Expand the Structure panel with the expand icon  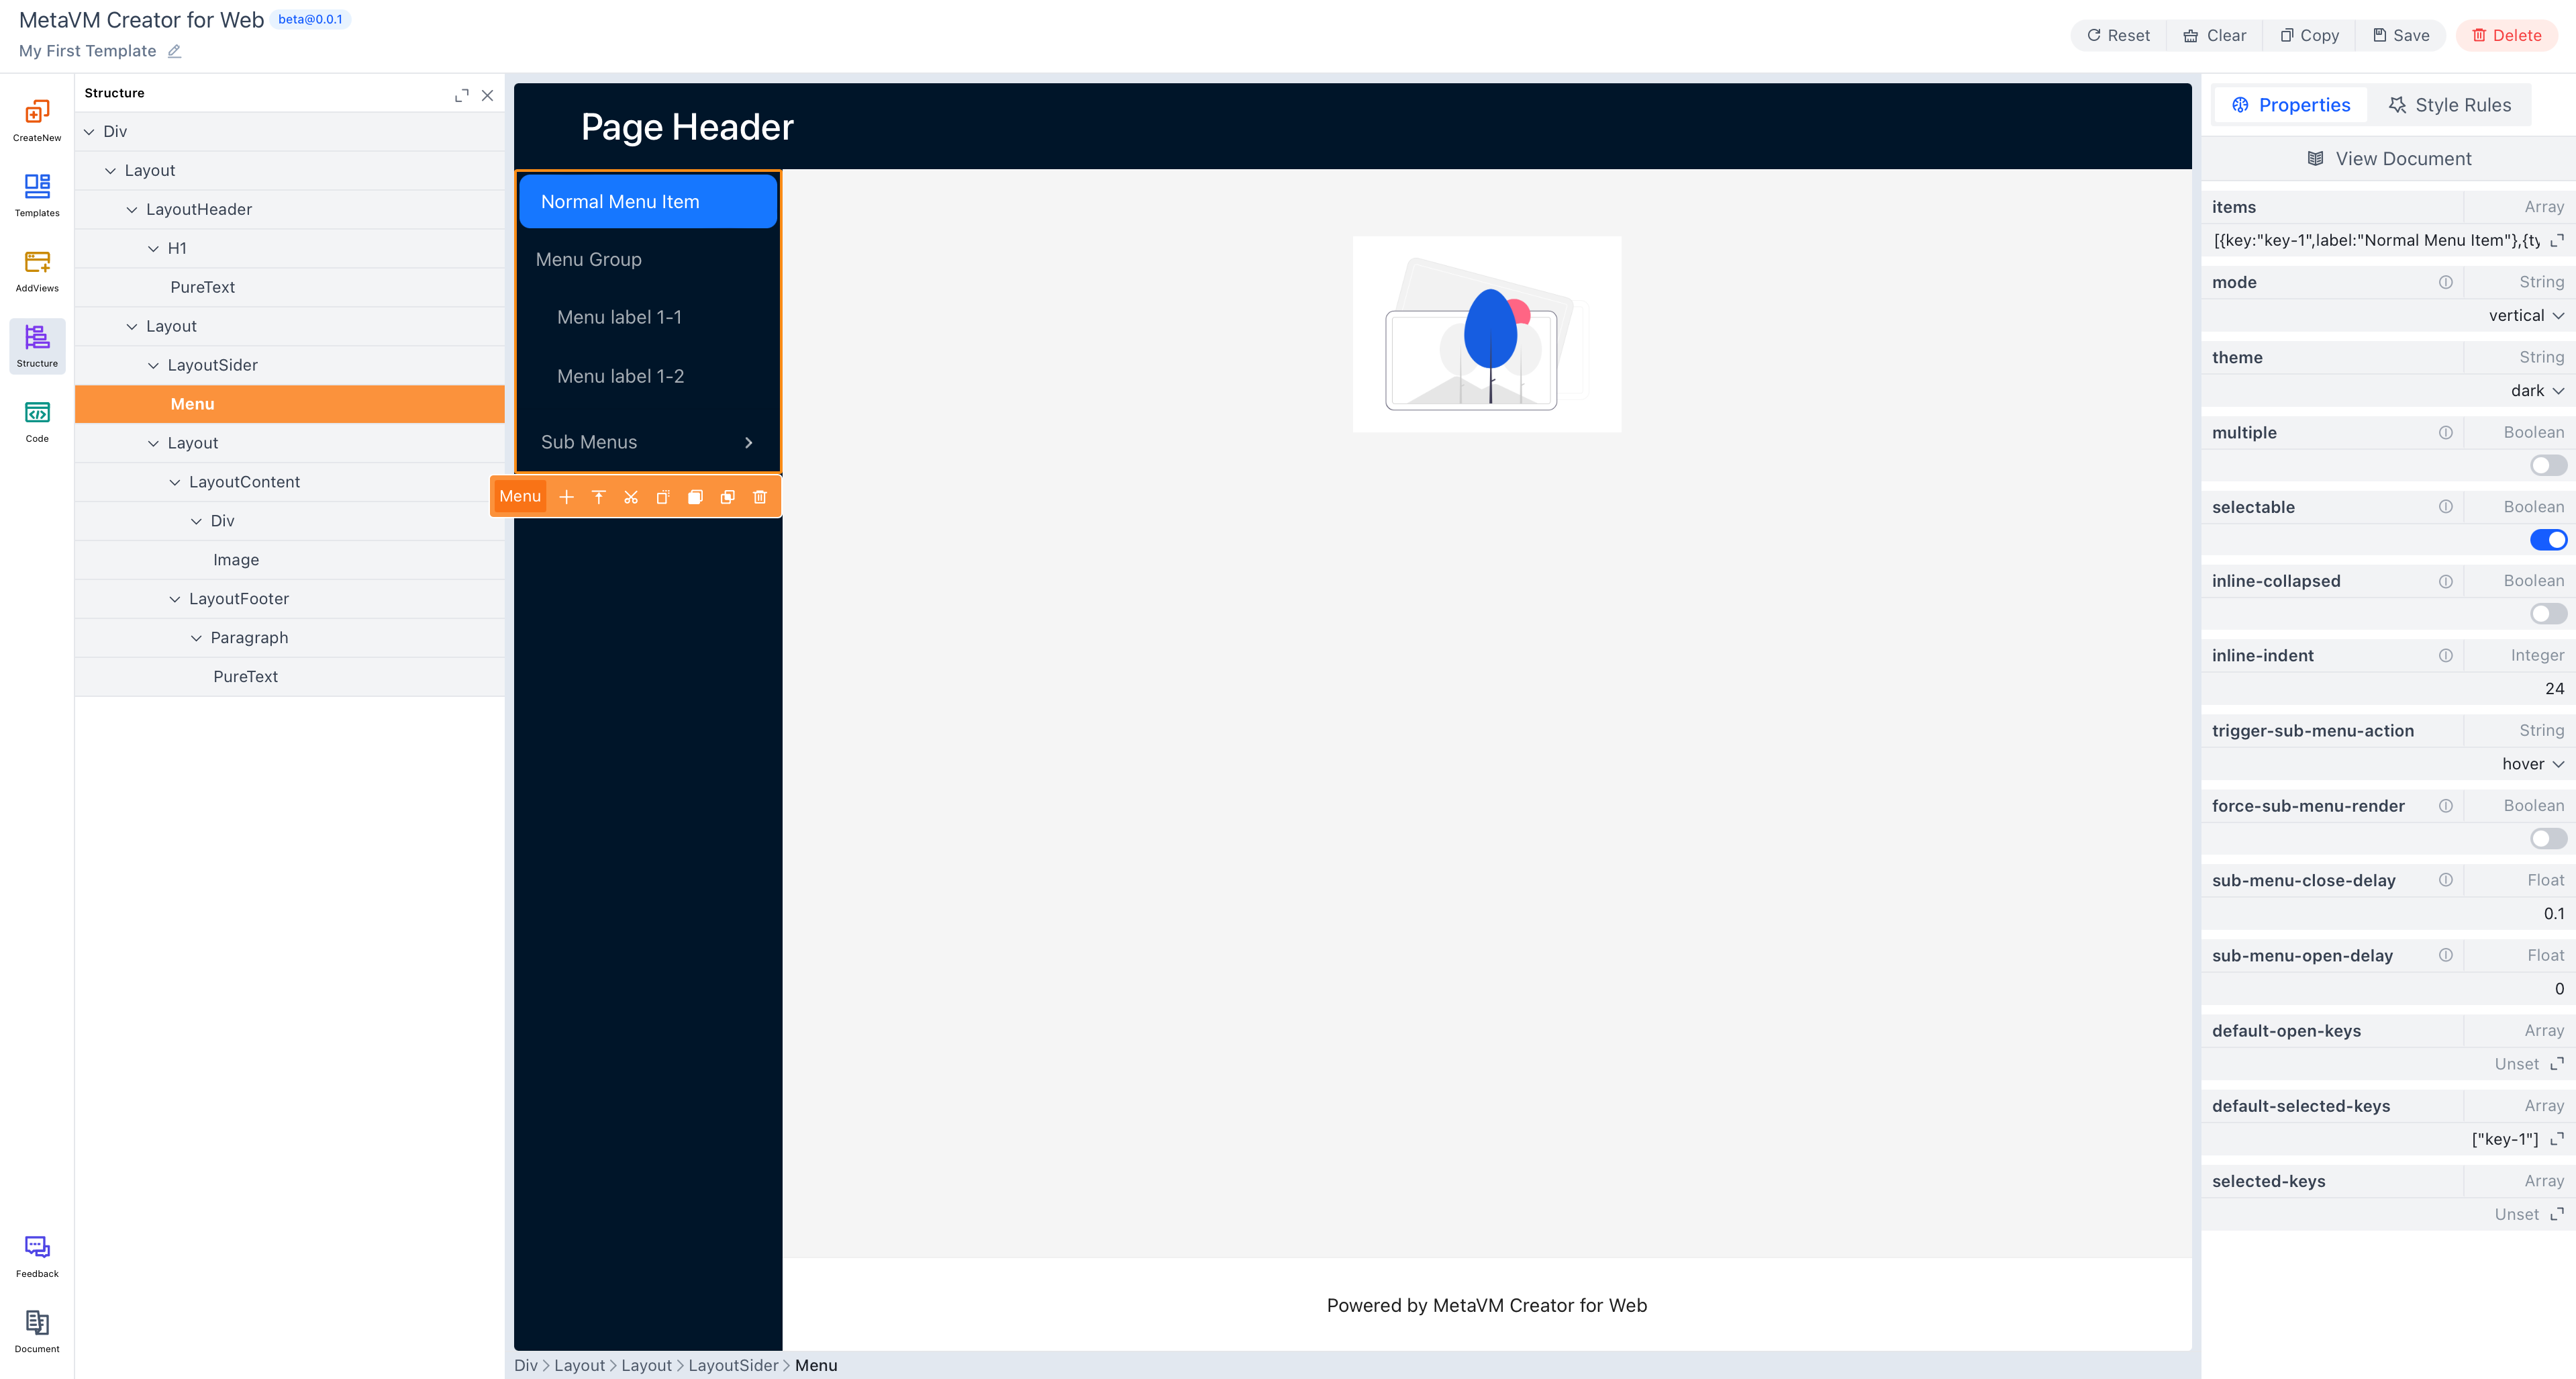click(462, 95)
